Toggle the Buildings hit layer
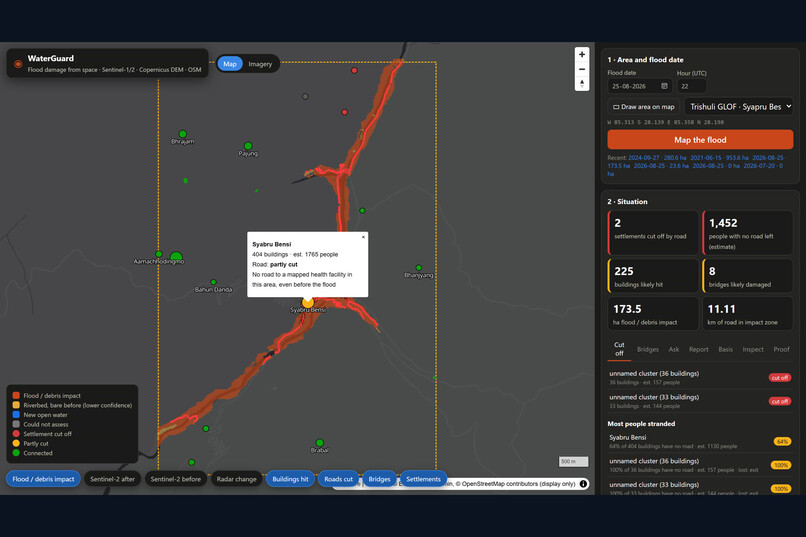 pos(290,479)
